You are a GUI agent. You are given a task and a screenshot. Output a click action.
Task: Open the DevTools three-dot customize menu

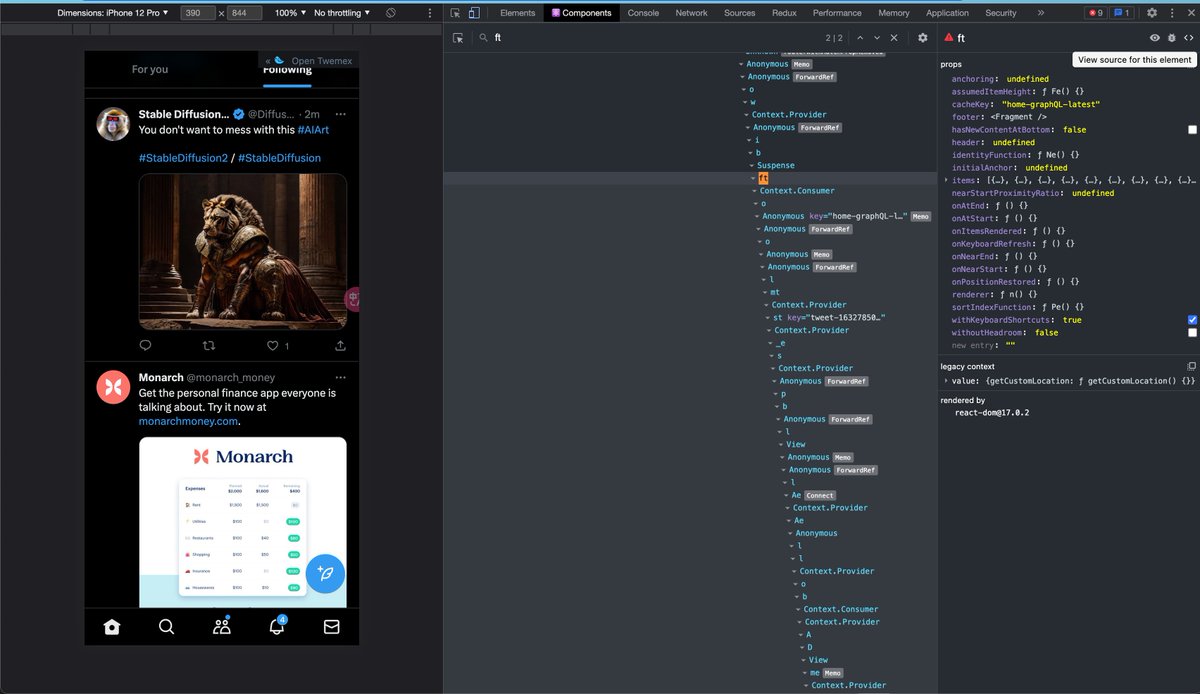click(1172, 13)
